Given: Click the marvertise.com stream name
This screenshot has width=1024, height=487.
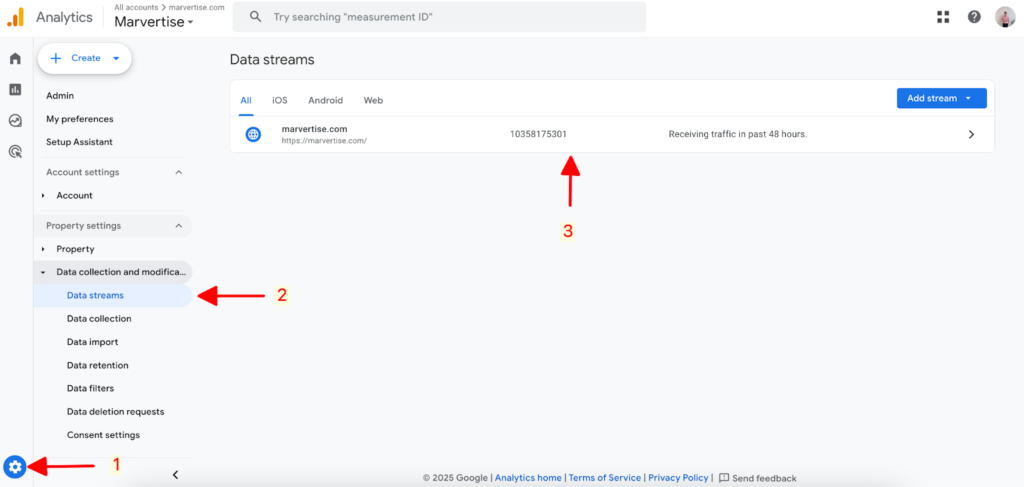Looking at the screenshot, I should tap(314, 129).
